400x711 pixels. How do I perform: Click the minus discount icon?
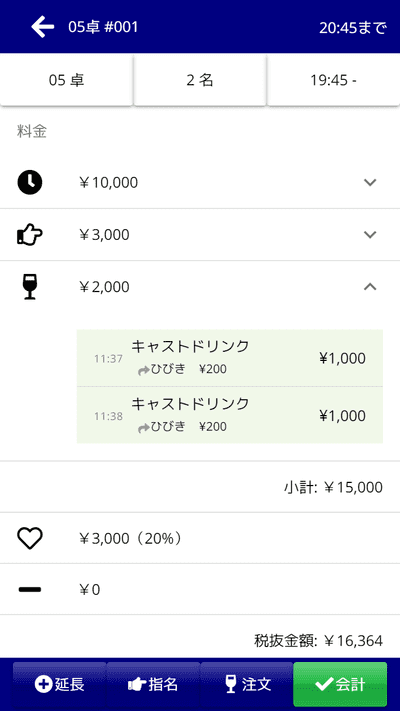tap(30, 590)
